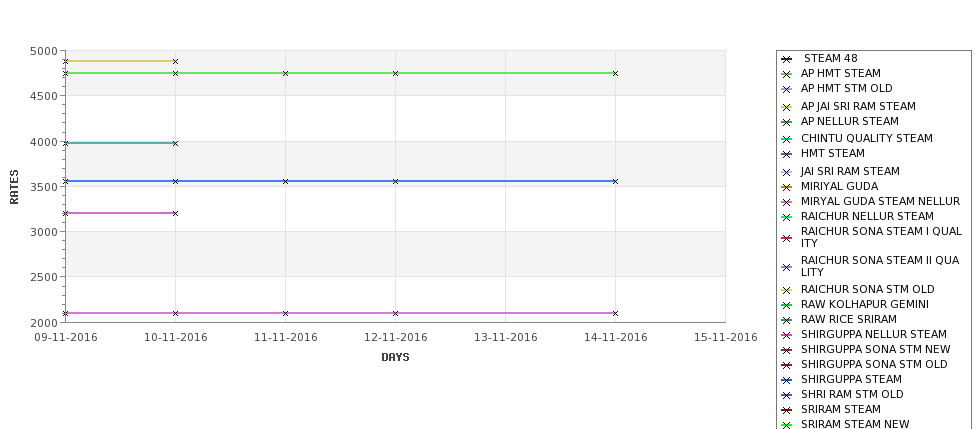975x429 pixels.
Task: Click the DAYS x-axis title
Action: [x=395, y=357]
